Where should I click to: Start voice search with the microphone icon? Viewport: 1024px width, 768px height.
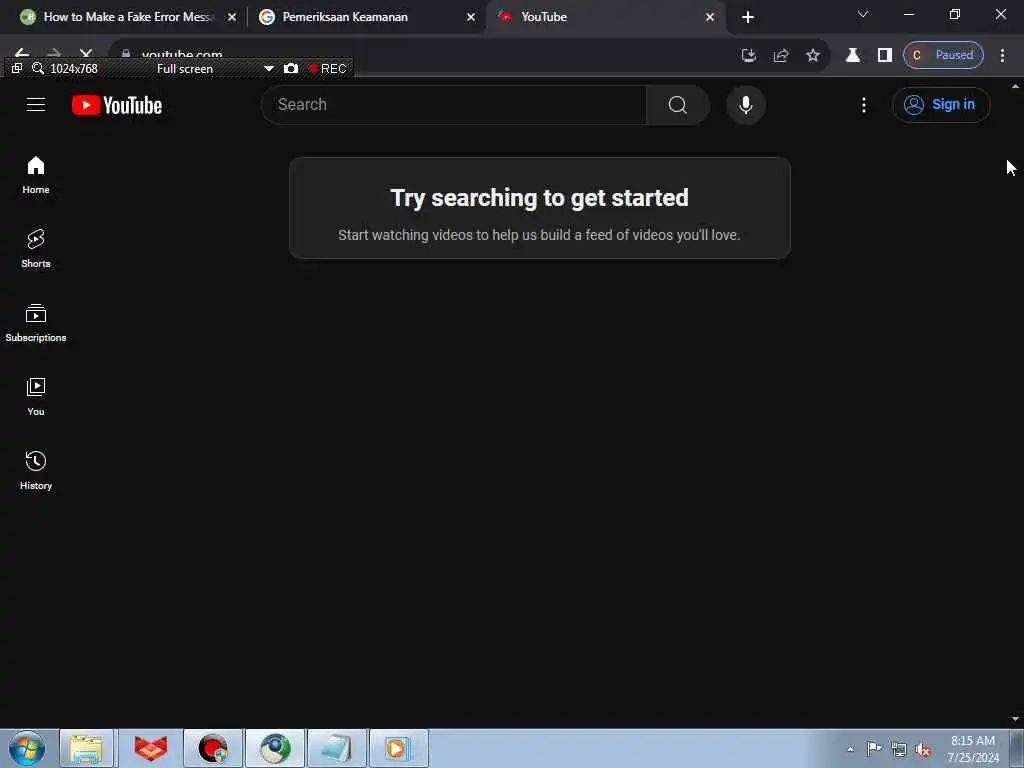point(745,104)
